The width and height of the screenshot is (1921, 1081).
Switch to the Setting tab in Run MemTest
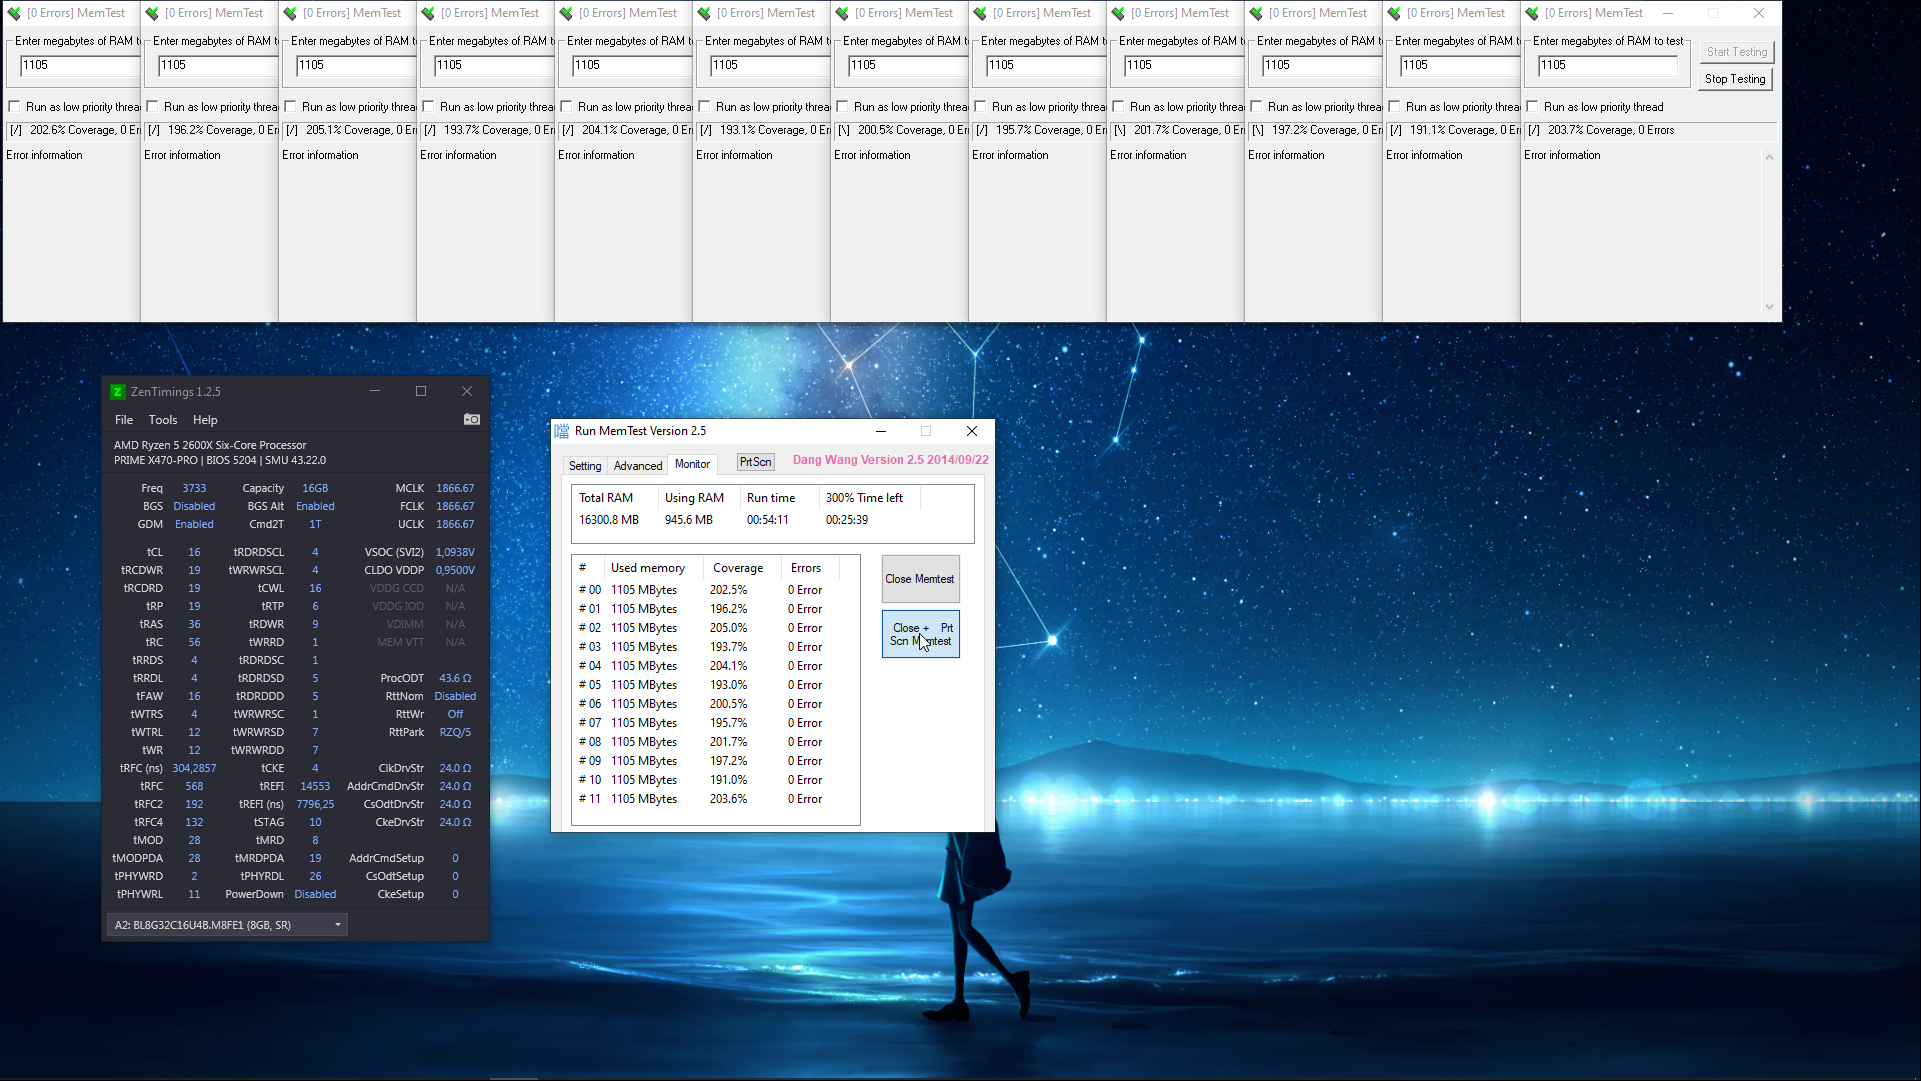[x=585, y=466]
